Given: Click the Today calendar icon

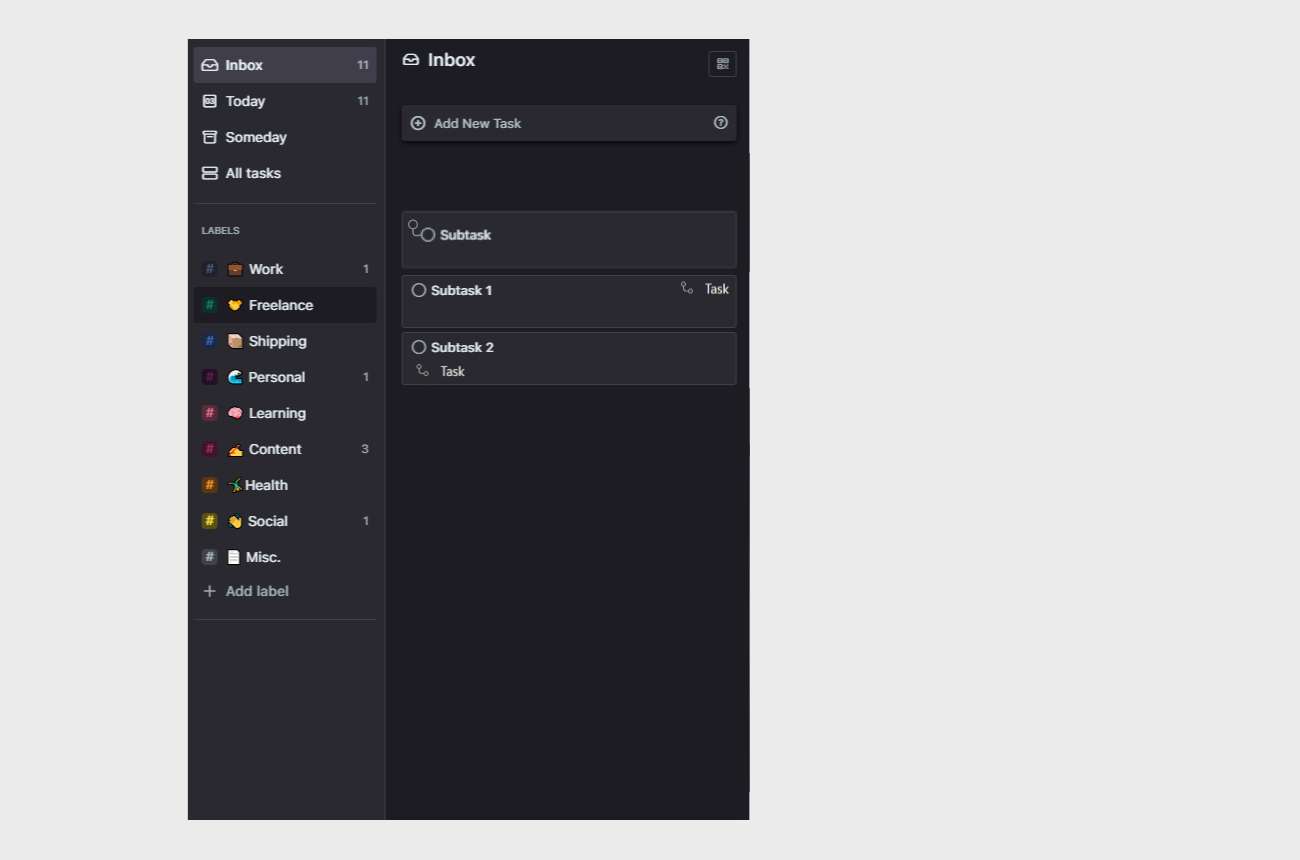Looking at the screenshot, I should coord(209,101).
